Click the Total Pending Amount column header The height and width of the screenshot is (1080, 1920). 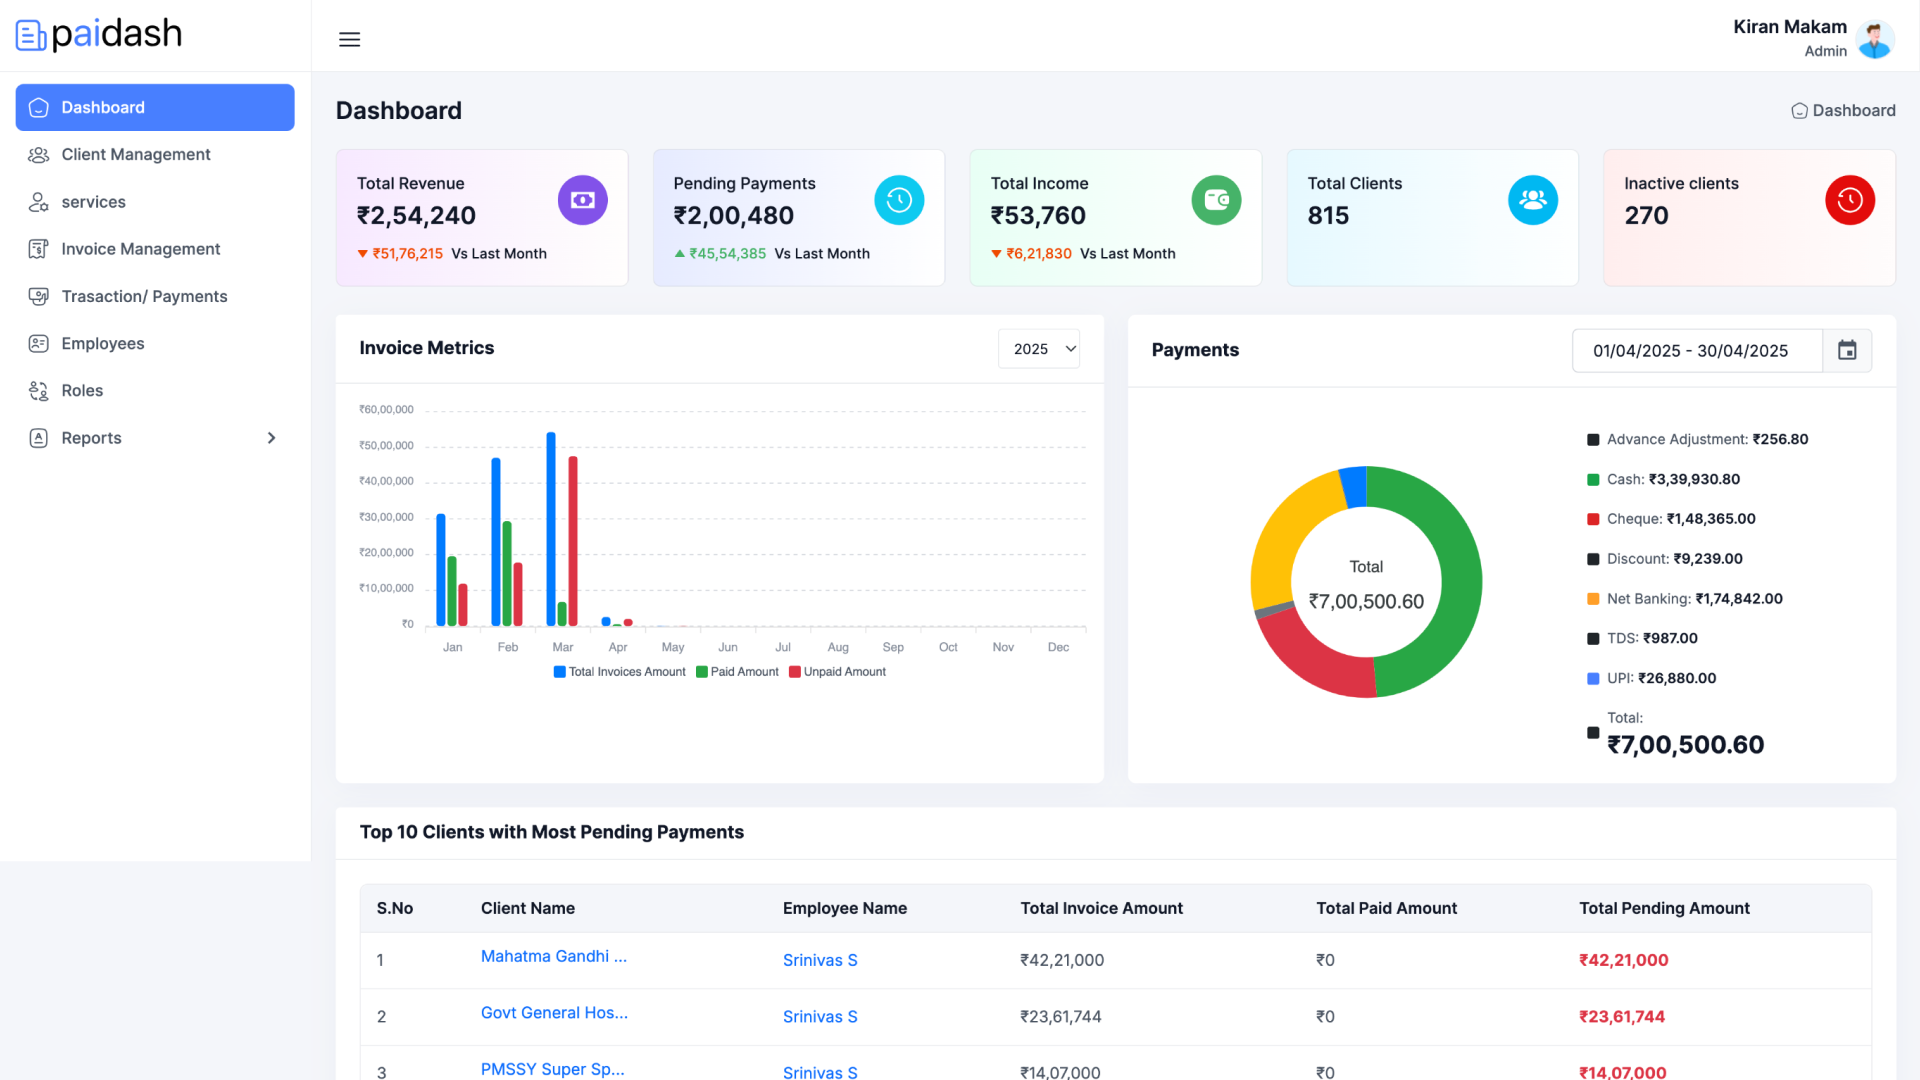[1664, 909]
